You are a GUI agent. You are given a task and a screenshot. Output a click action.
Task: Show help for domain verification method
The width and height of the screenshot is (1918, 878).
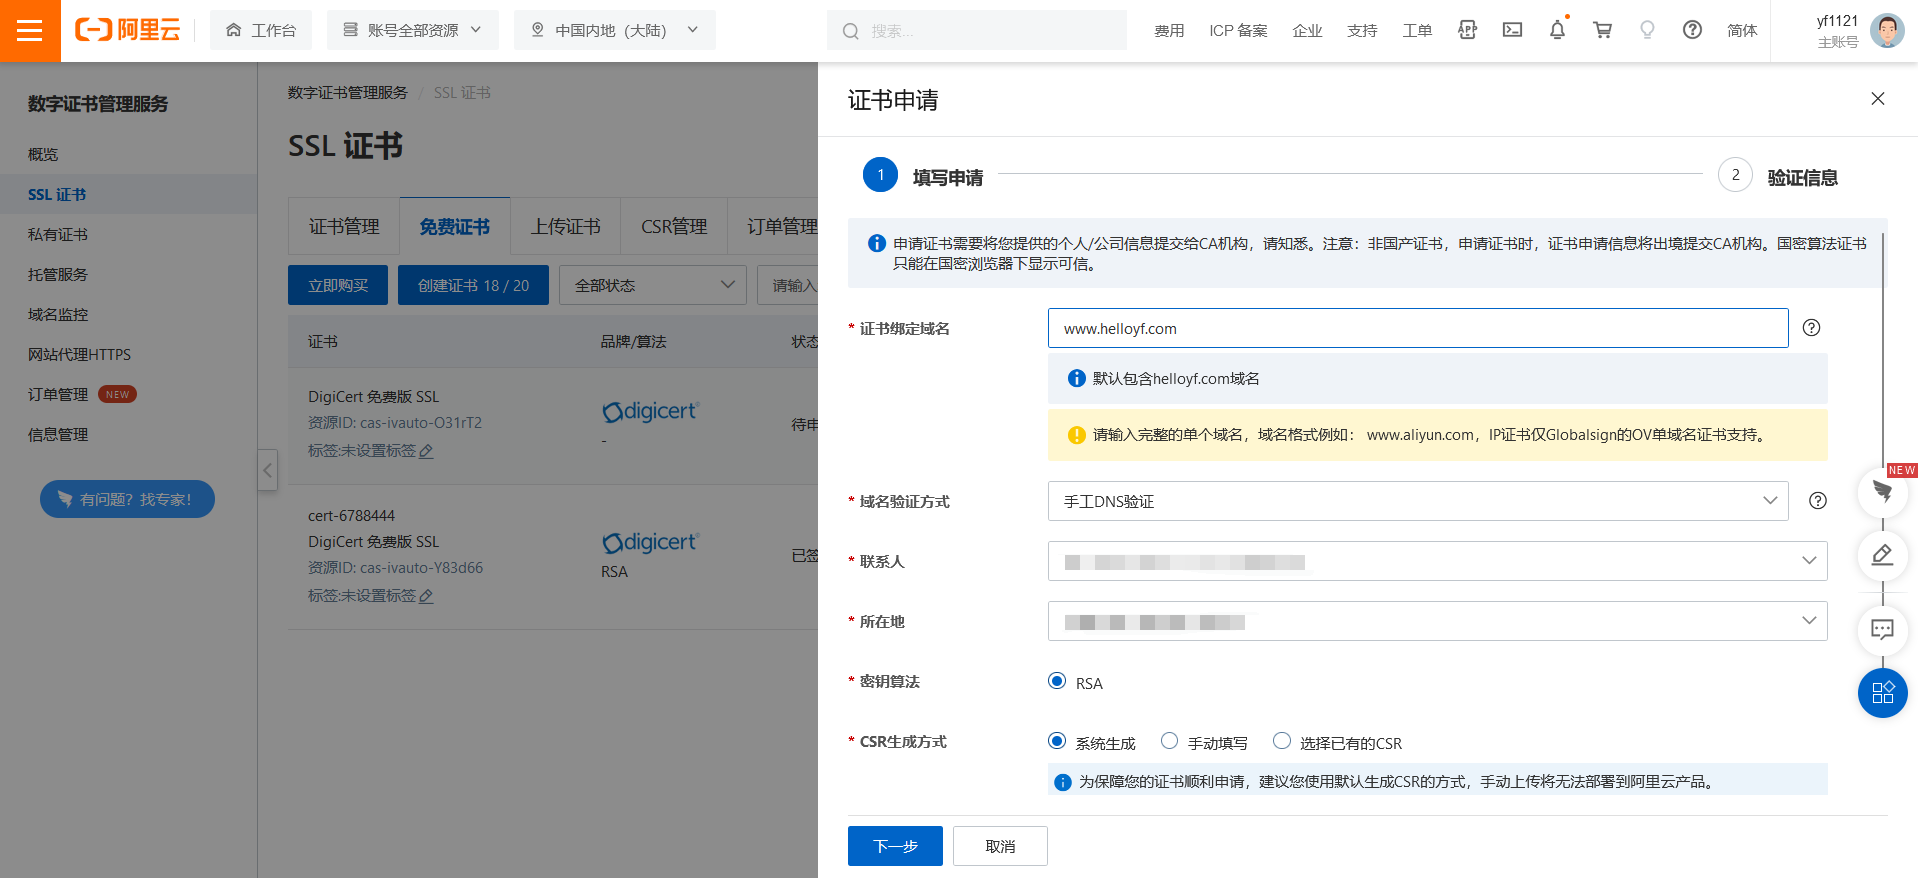(1817, 501)
